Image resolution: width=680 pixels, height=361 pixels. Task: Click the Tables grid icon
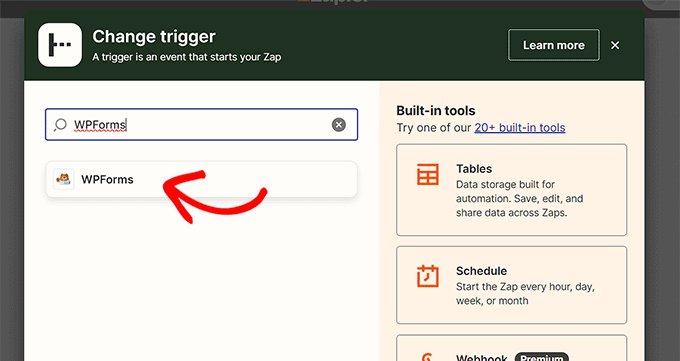tap(428, 174)
